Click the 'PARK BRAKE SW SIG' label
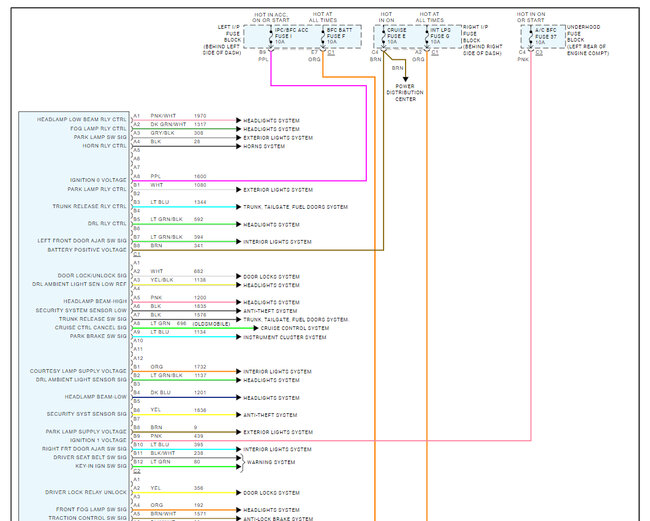Screen dimensions: 650x521 click(98, 336)
